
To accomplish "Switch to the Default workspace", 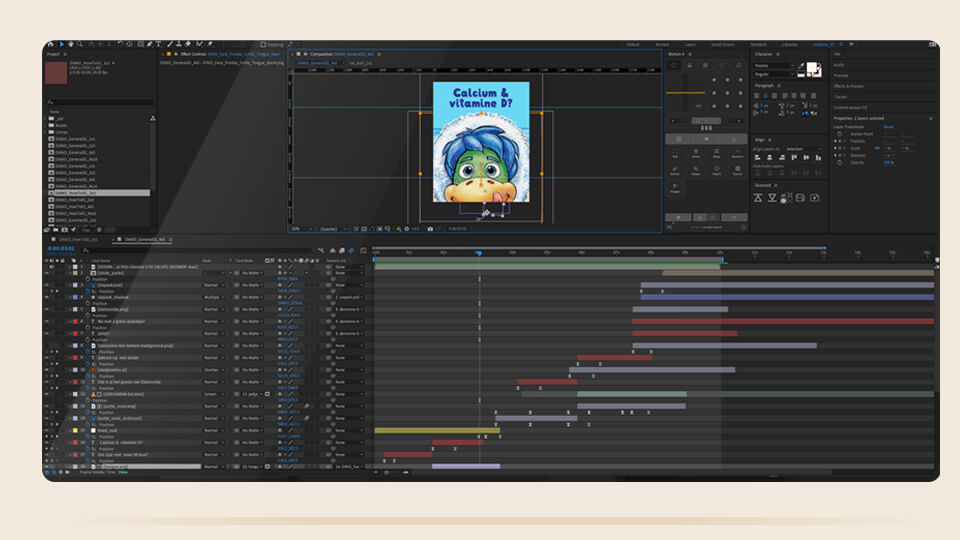I will point(632,45).
